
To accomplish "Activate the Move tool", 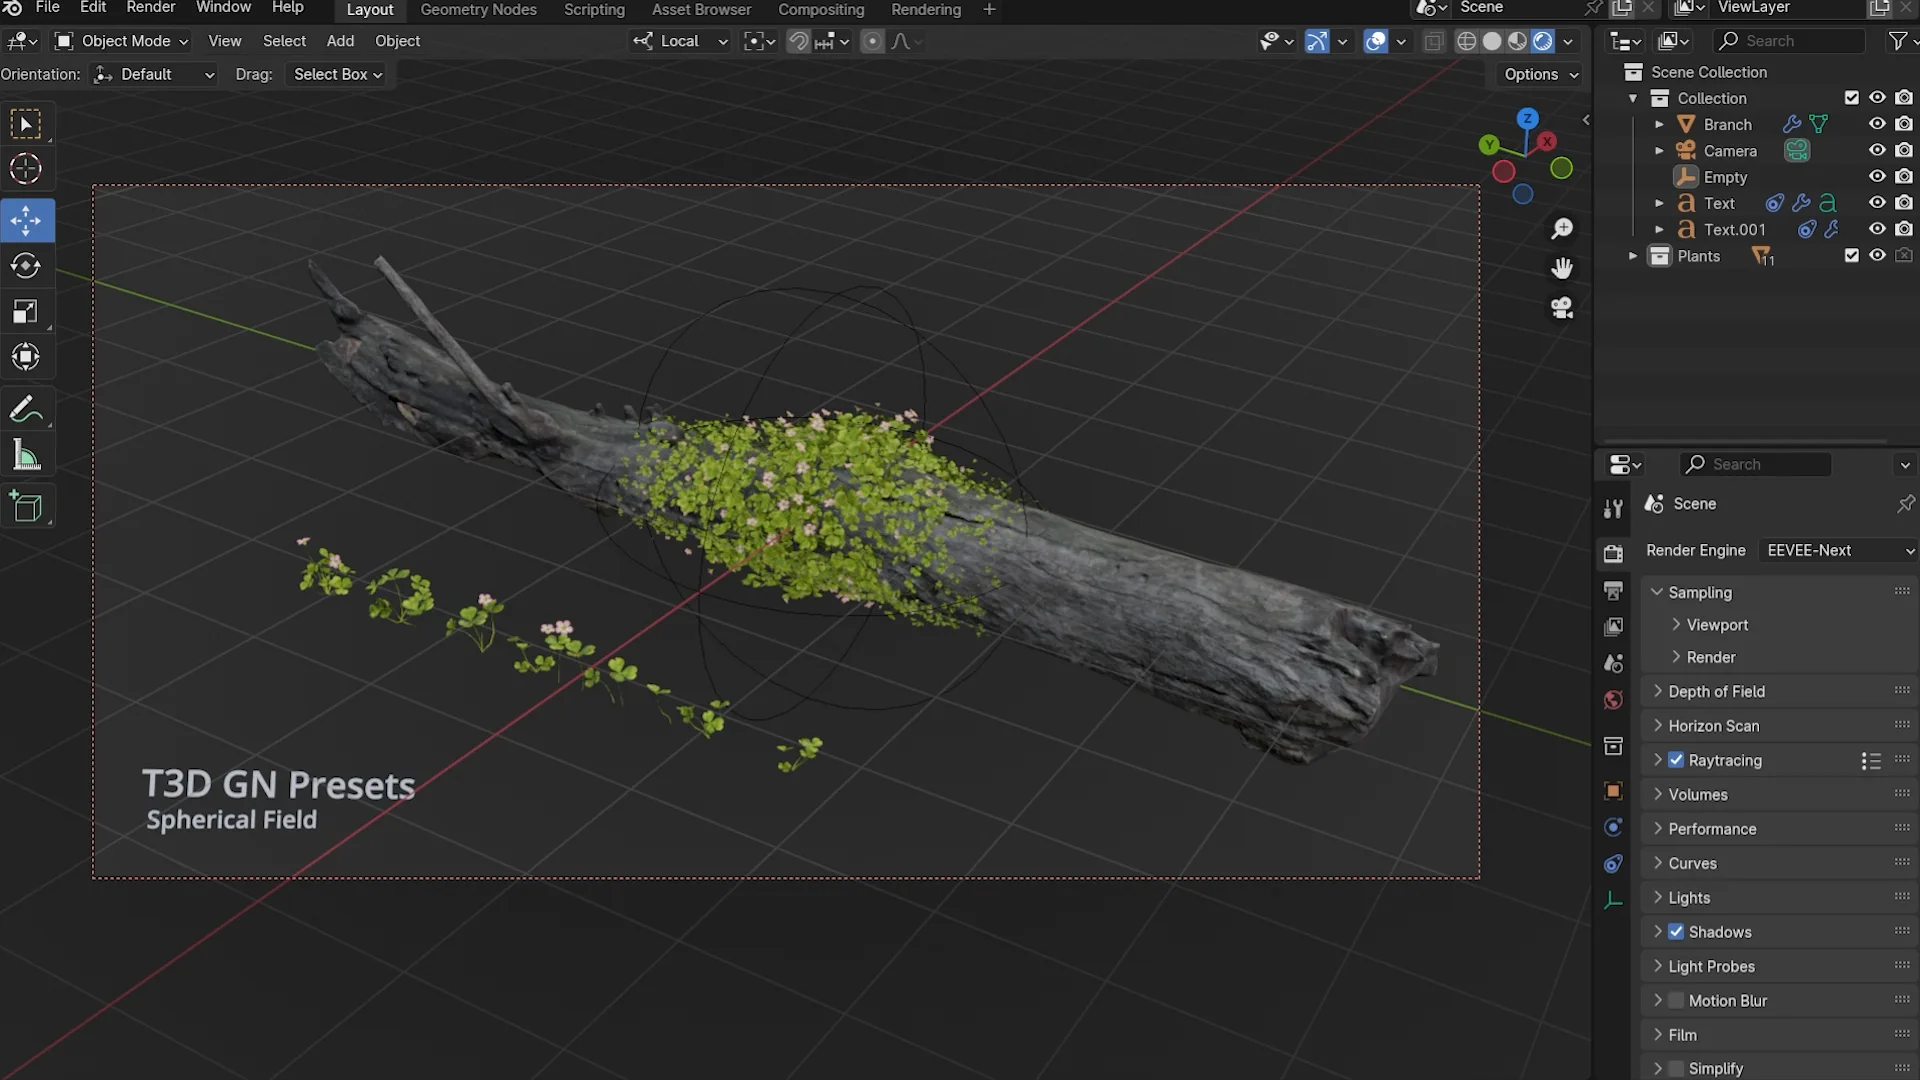I will (26, 220).
